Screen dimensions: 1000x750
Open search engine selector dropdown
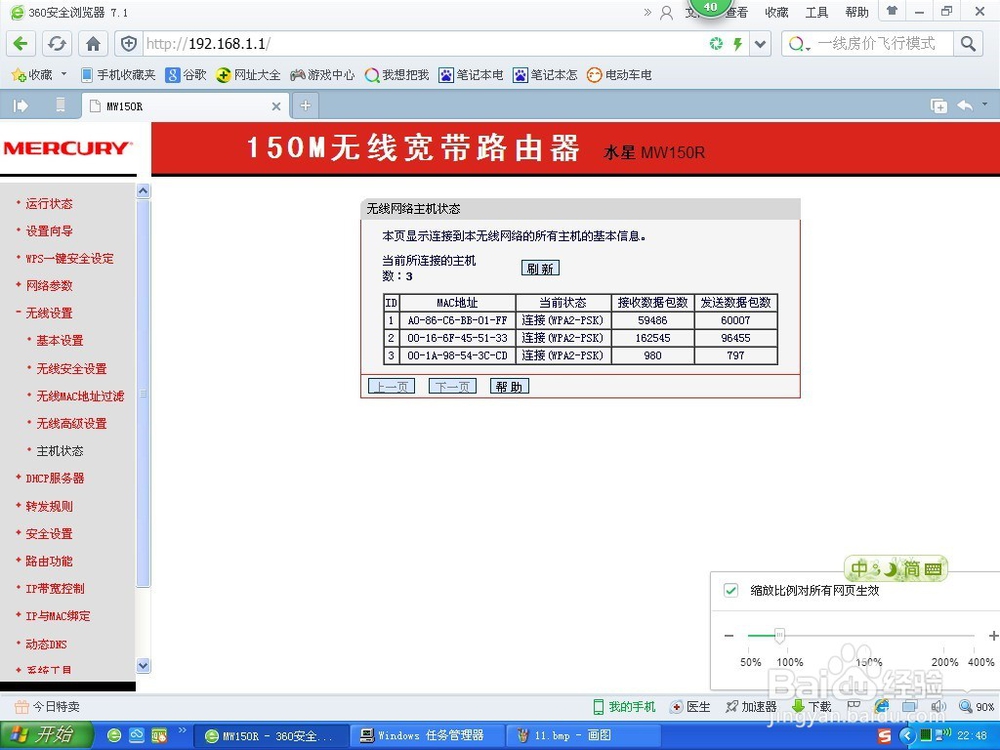(799, 44)
